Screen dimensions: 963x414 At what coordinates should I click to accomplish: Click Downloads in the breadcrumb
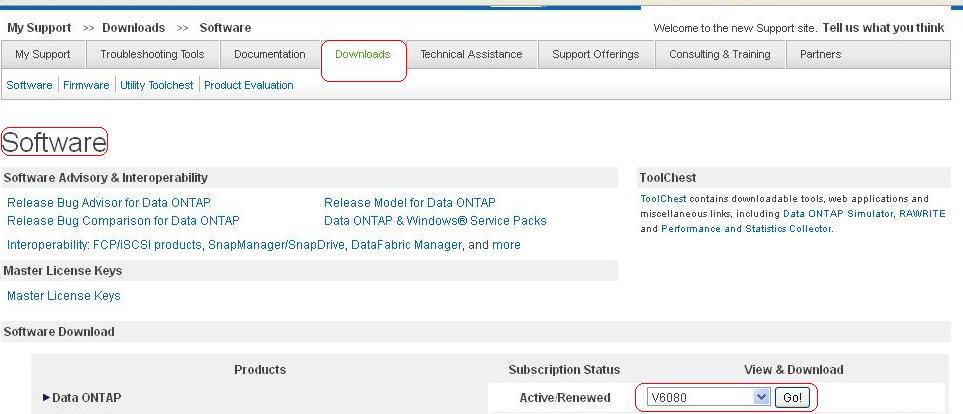(x=133, y=28)
